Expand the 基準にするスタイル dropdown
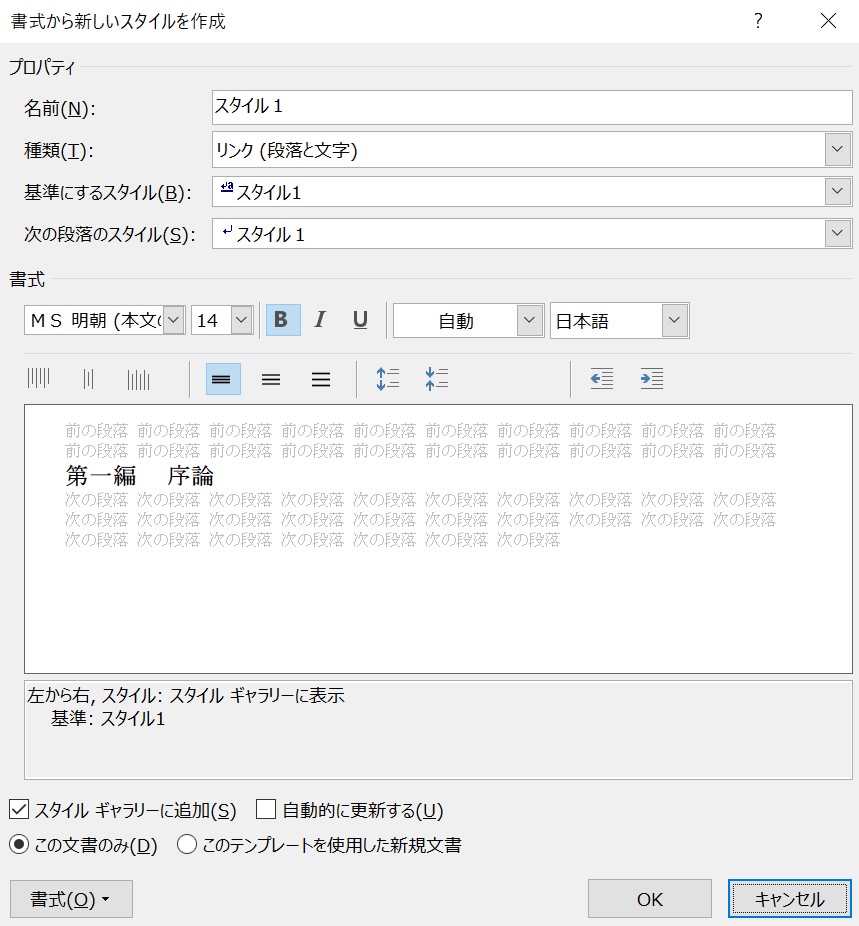The width and height of the screenshot is (859, 926). (x=837, y=192)
